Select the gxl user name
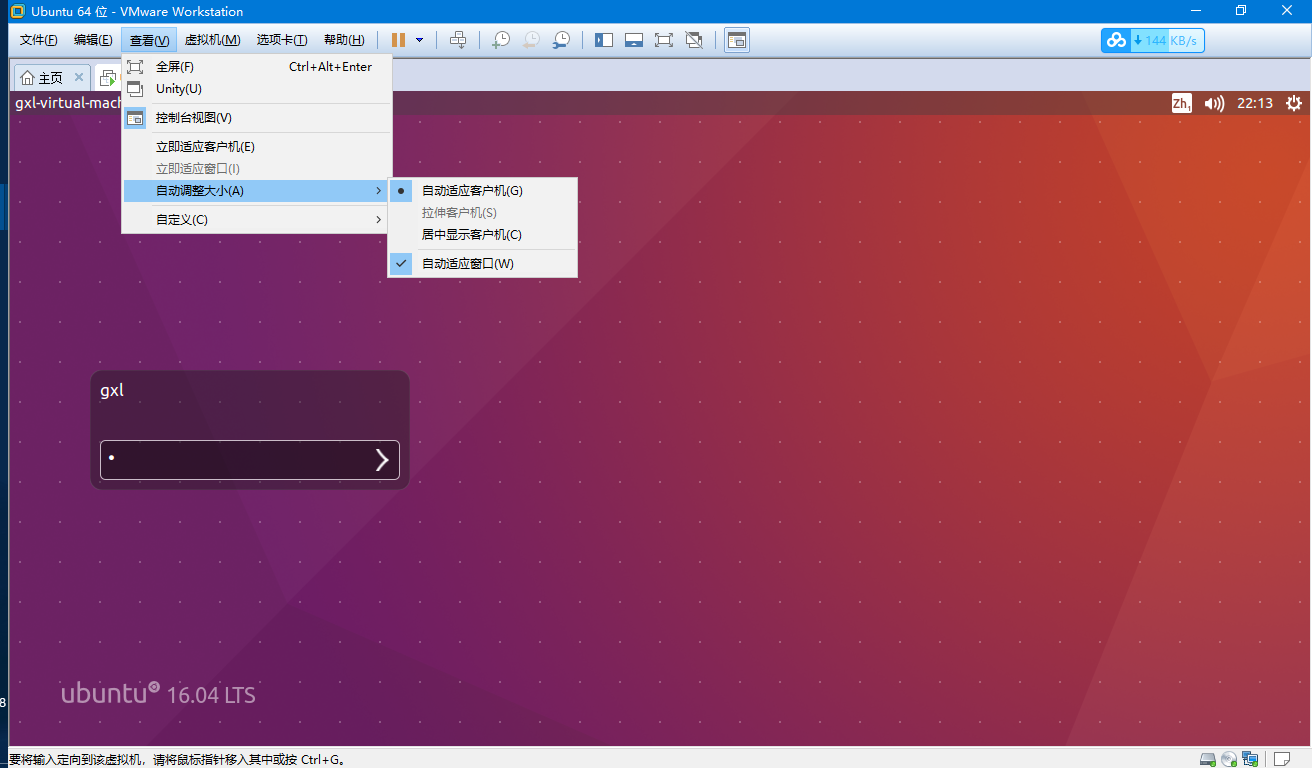This screenshot has width=1312, height=768. (112, 391)
